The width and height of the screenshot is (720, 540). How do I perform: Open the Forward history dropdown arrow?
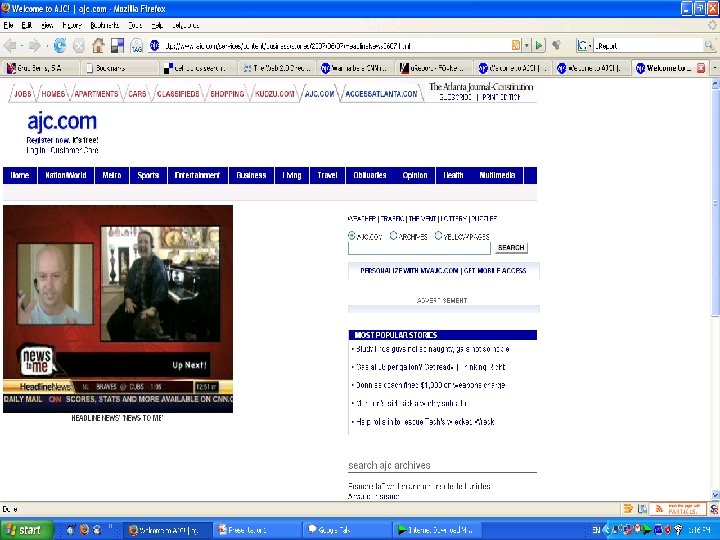pyautogui.click(x=45, y=45)
